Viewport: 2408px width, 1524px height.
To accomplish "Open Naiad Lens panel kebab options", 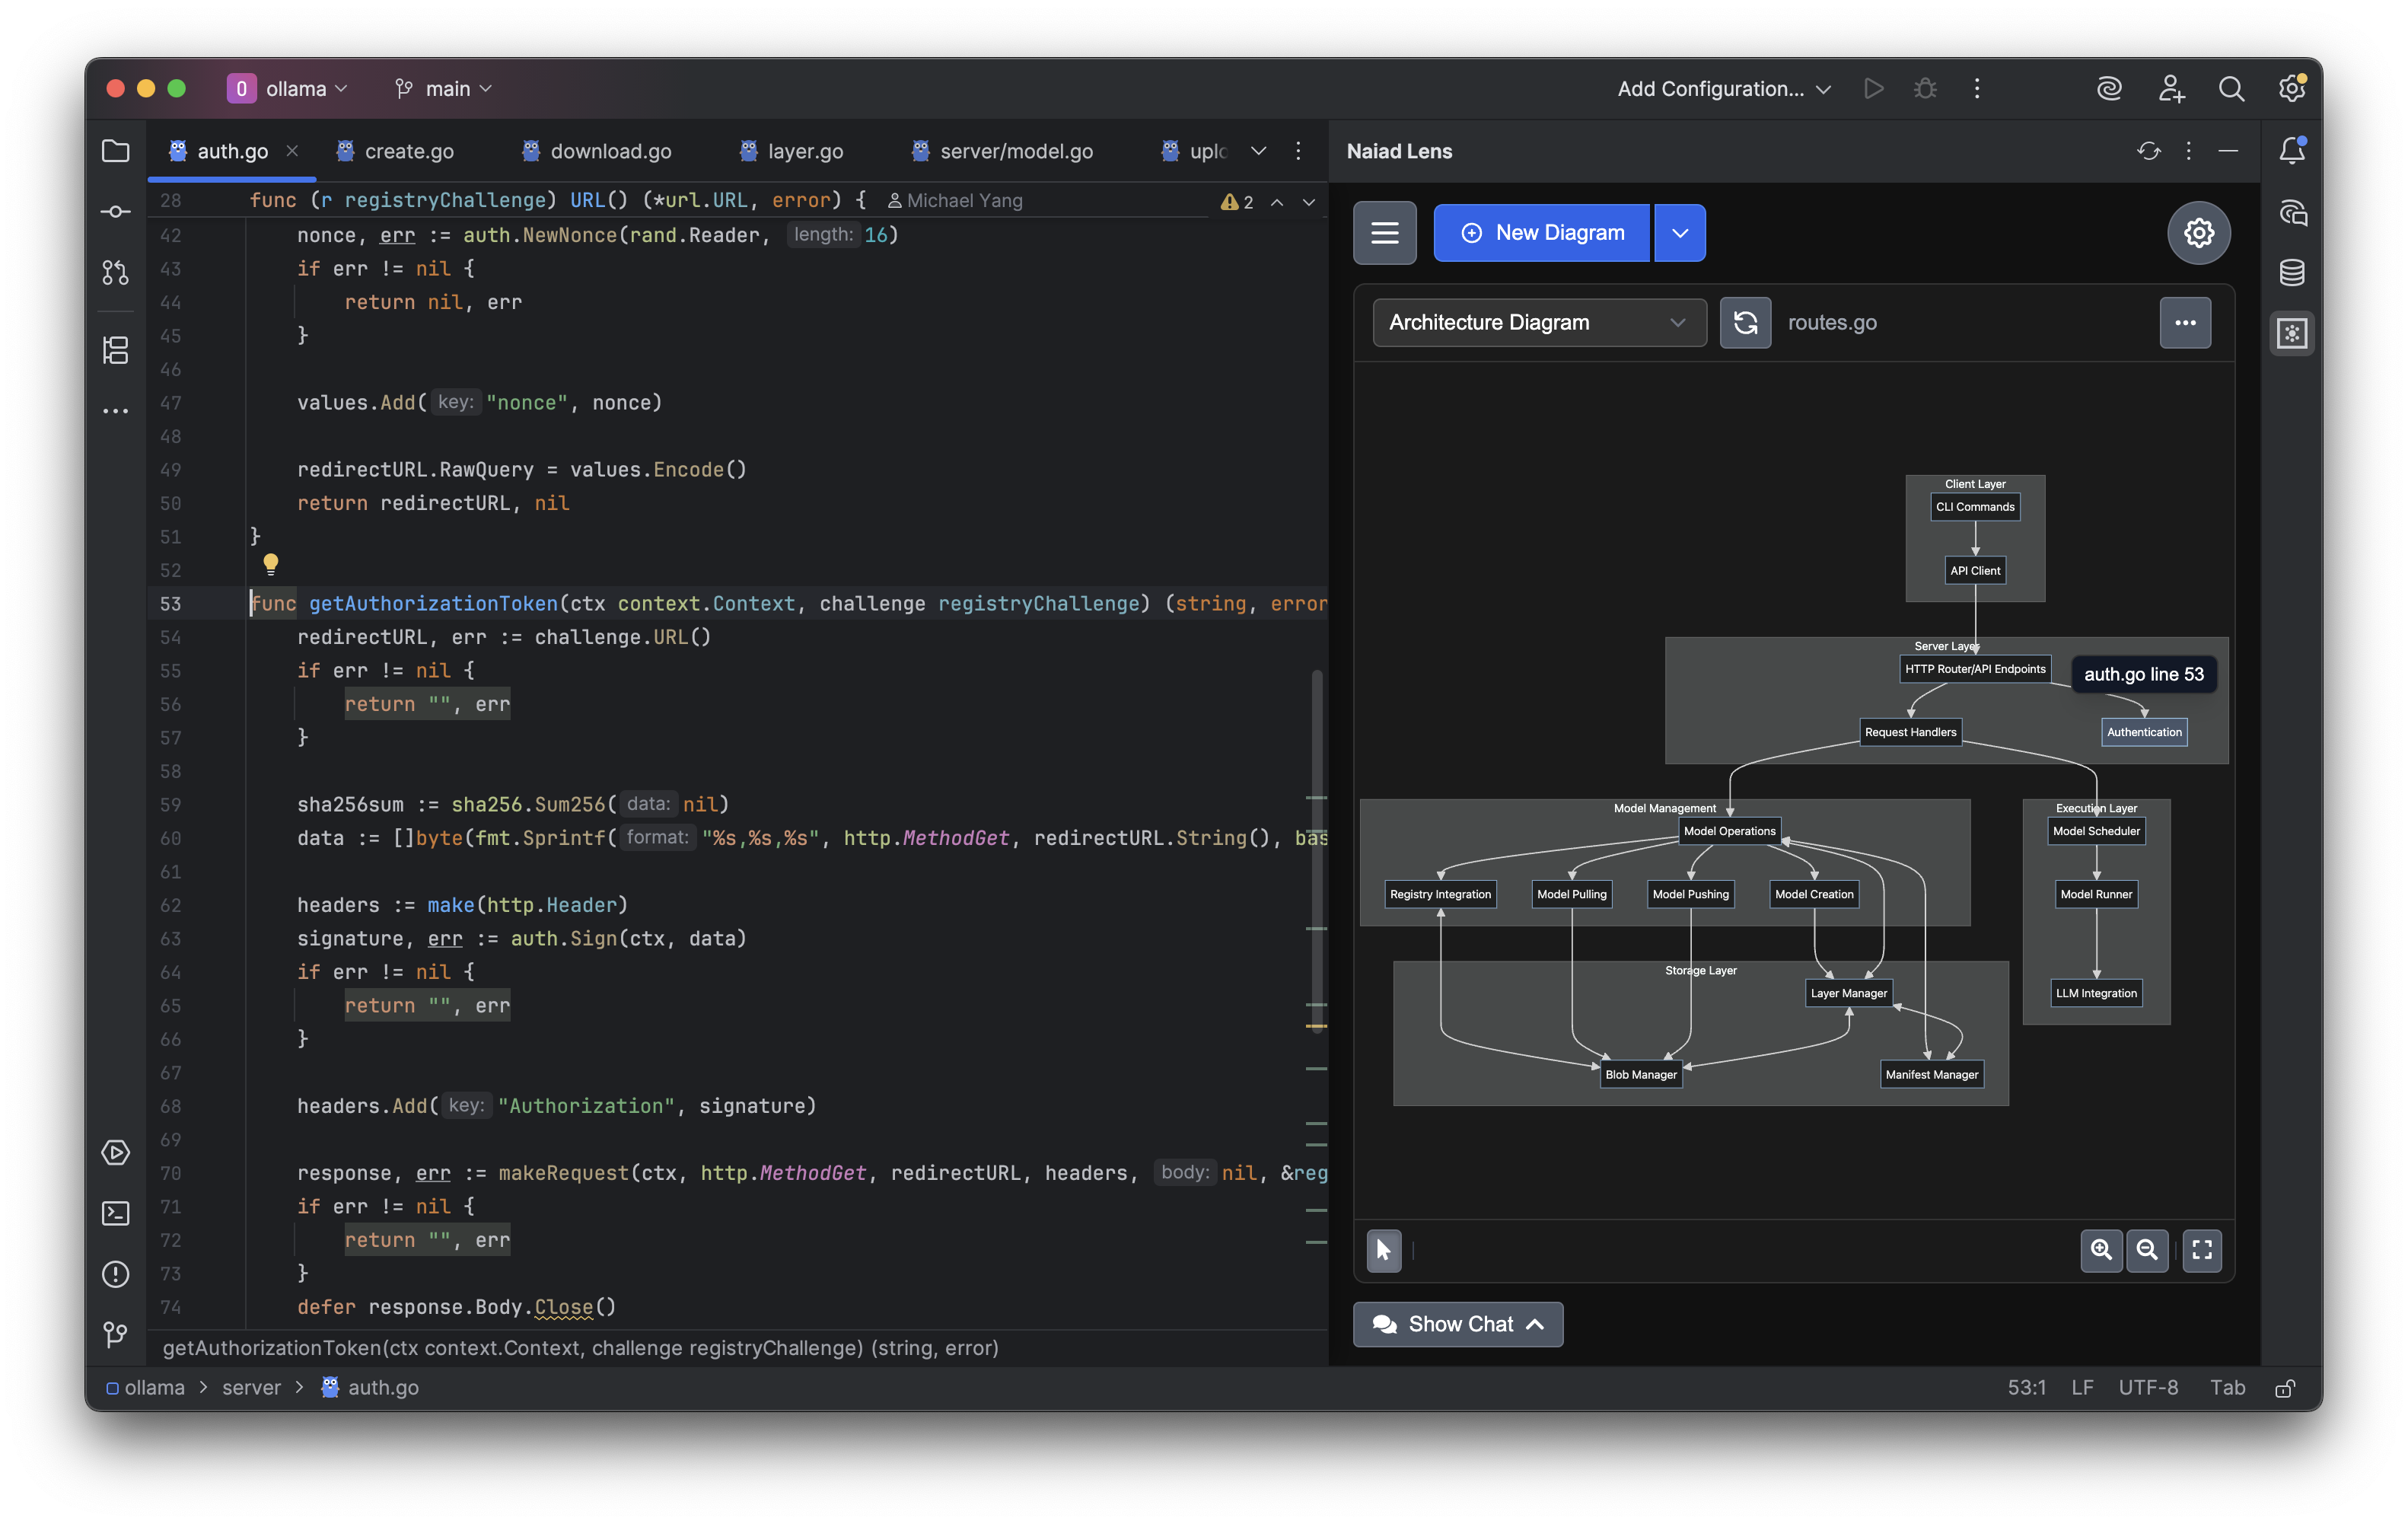I will pos(2189,151).
